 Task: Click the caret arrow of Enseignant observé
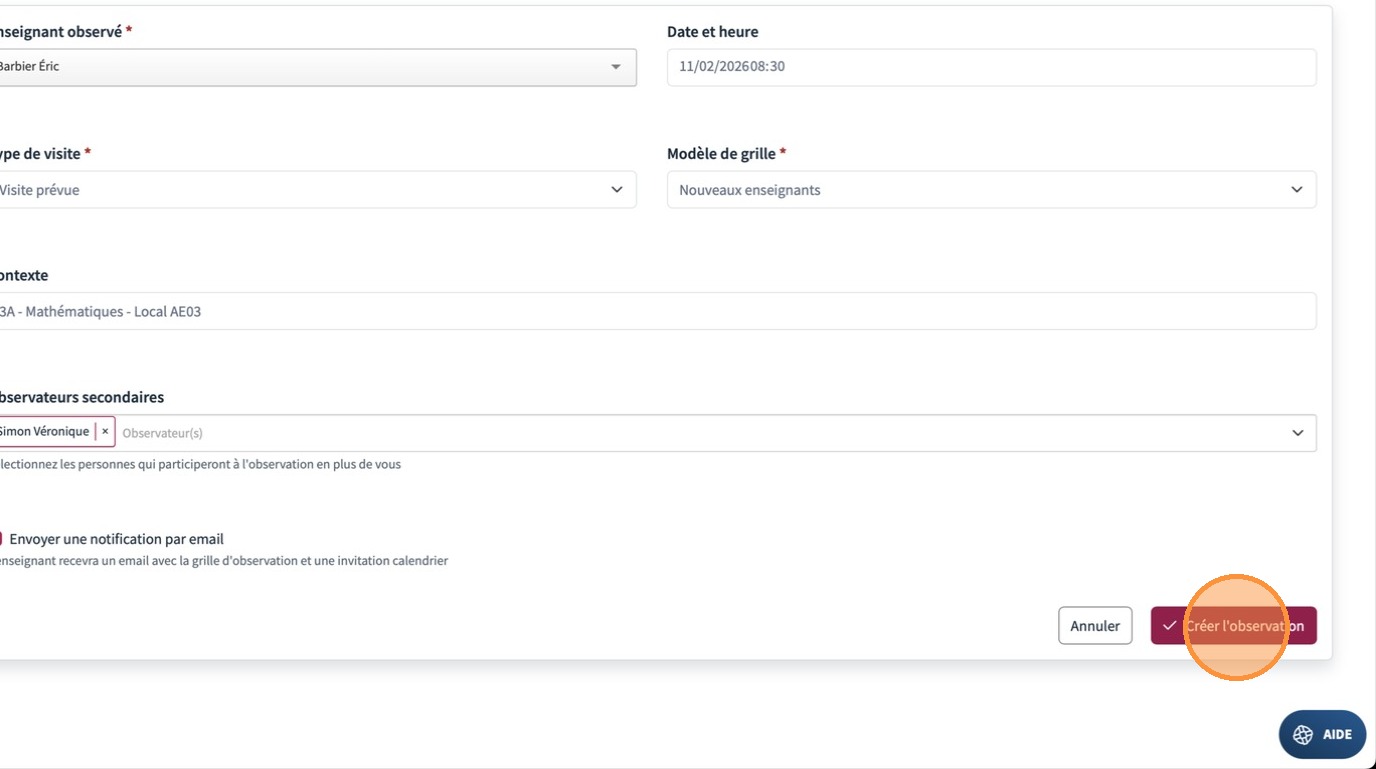(x=615, y=67)
